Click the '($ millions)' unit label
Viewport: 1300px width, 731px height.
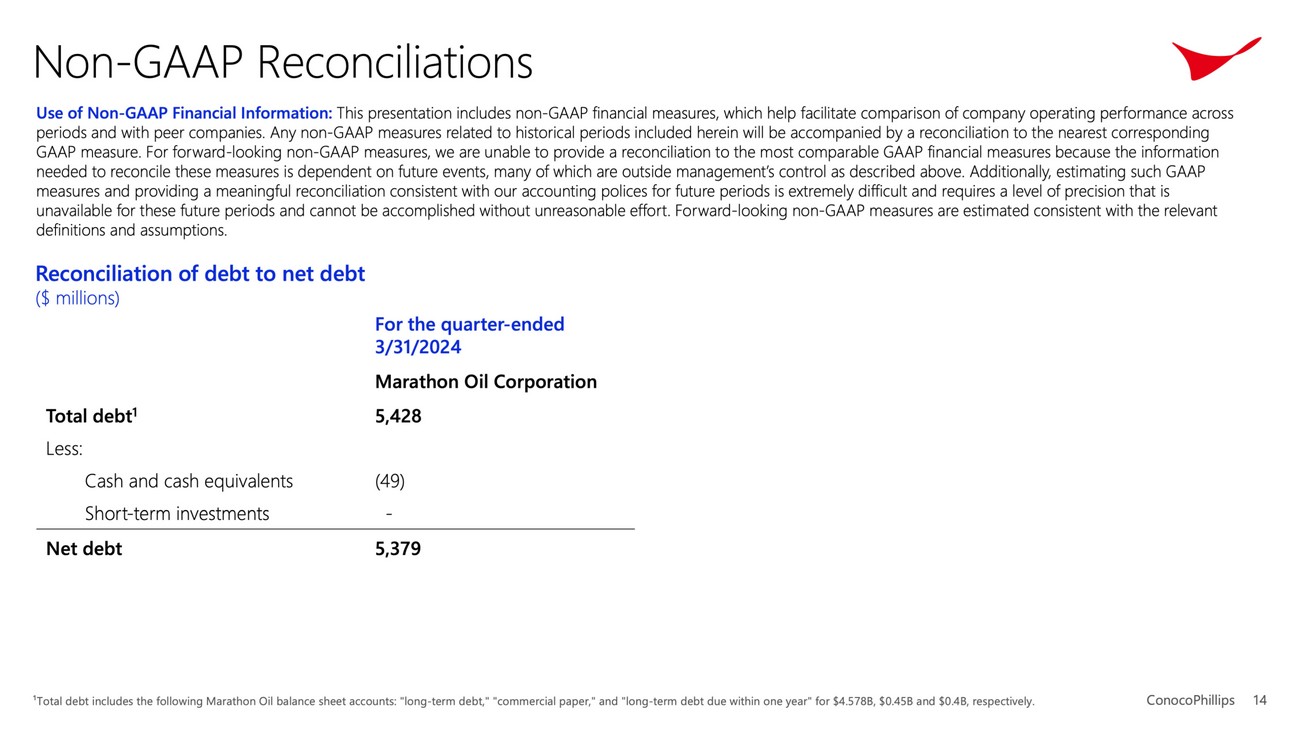(x=77, y=298)
